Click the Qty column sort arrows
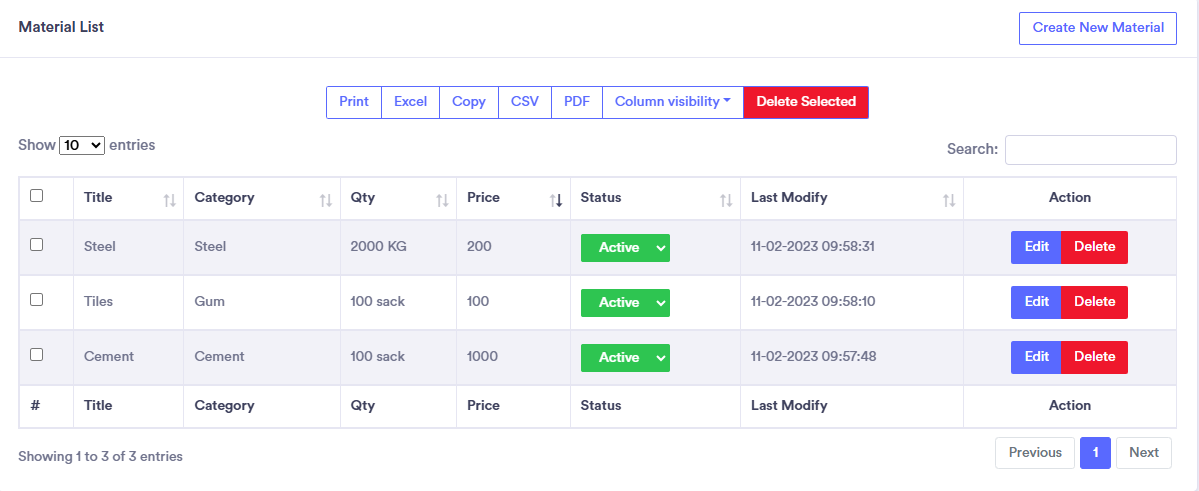Screen dimensions: 1199x491 tap(442, 201)
